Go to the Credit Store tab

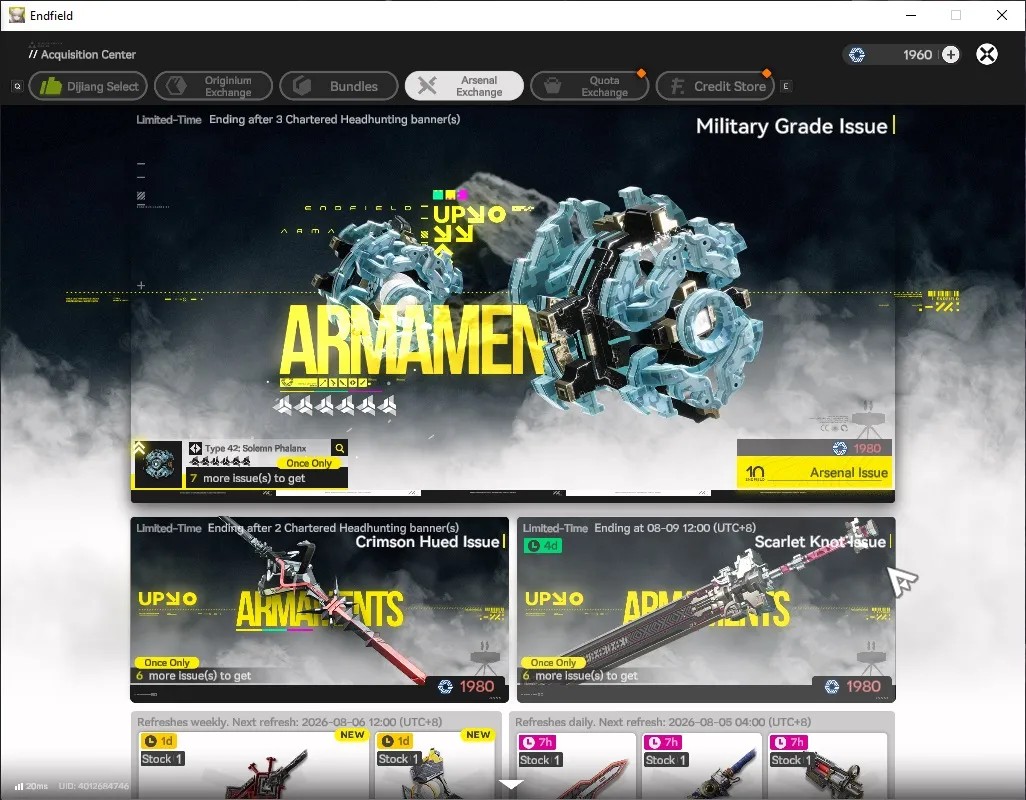point(715,86)
